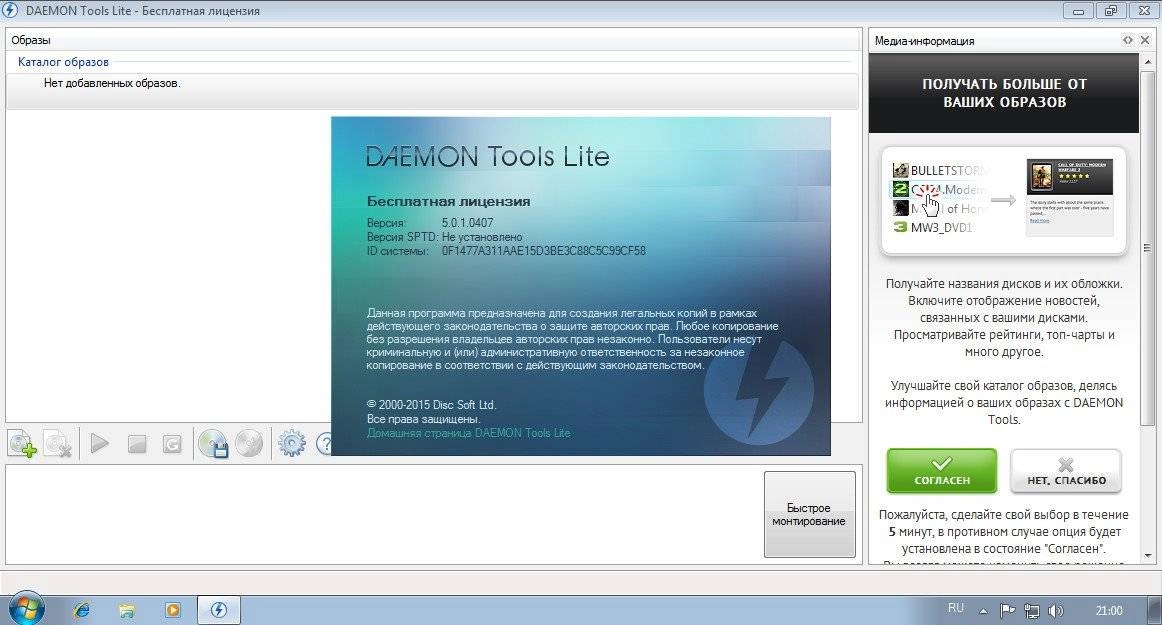The image size is (1162, 625).
Task: Click the © 2000-2015 Disc Soft Ltd. line
Action: coord(431,405)
